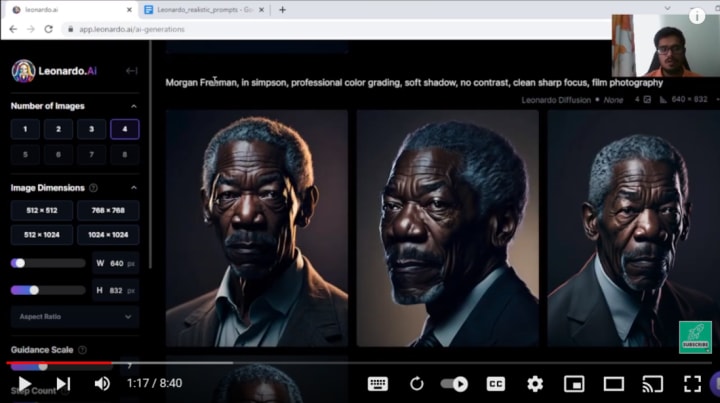720x403 pixels.
Task: Skip to next video
Action: (63, 384)
